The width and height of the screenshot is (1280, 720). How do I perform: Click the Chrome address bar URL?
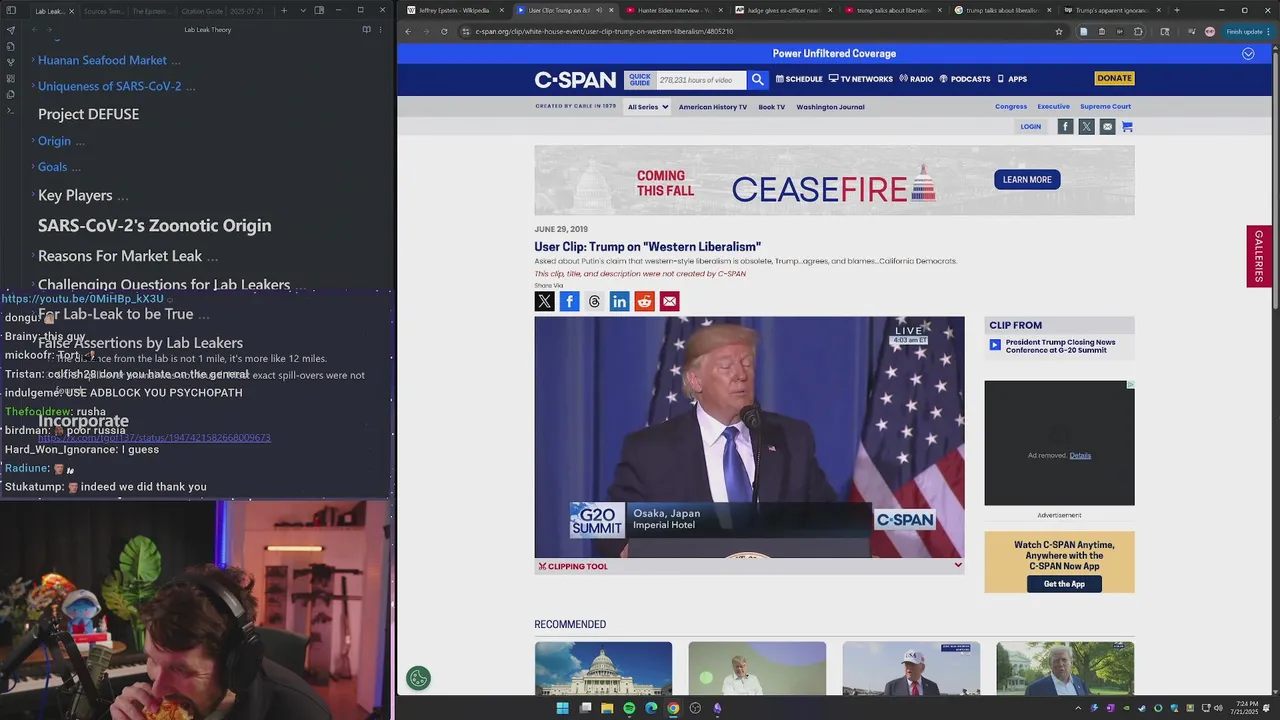(x=604, y=31)
